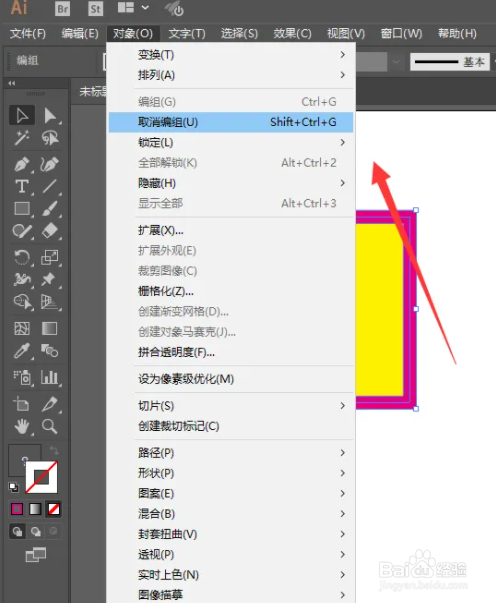Set paint mode to Color
This screenshot has width=496, height=603.
(17, 509)
